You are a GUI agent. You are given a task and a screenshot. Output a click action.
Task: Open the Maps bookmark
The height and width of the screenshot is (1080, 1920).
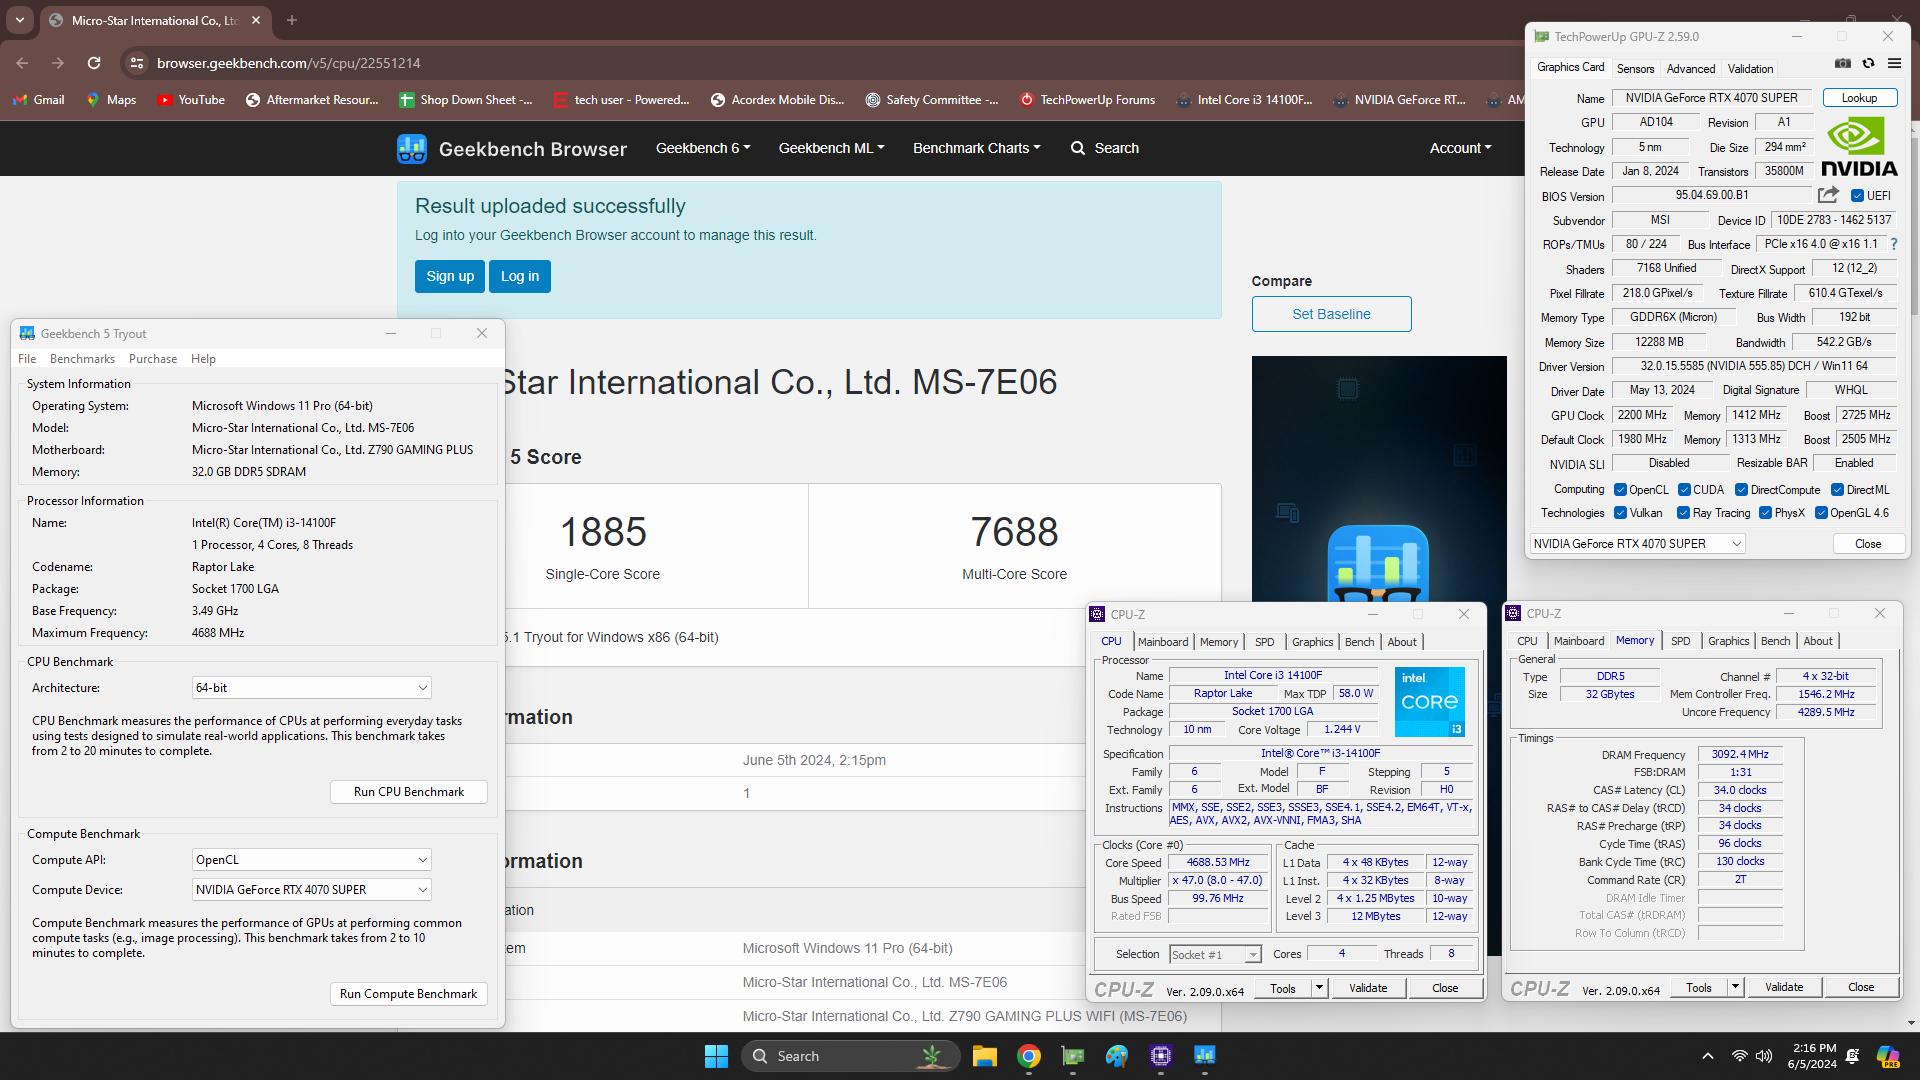[x=111, y=100]
